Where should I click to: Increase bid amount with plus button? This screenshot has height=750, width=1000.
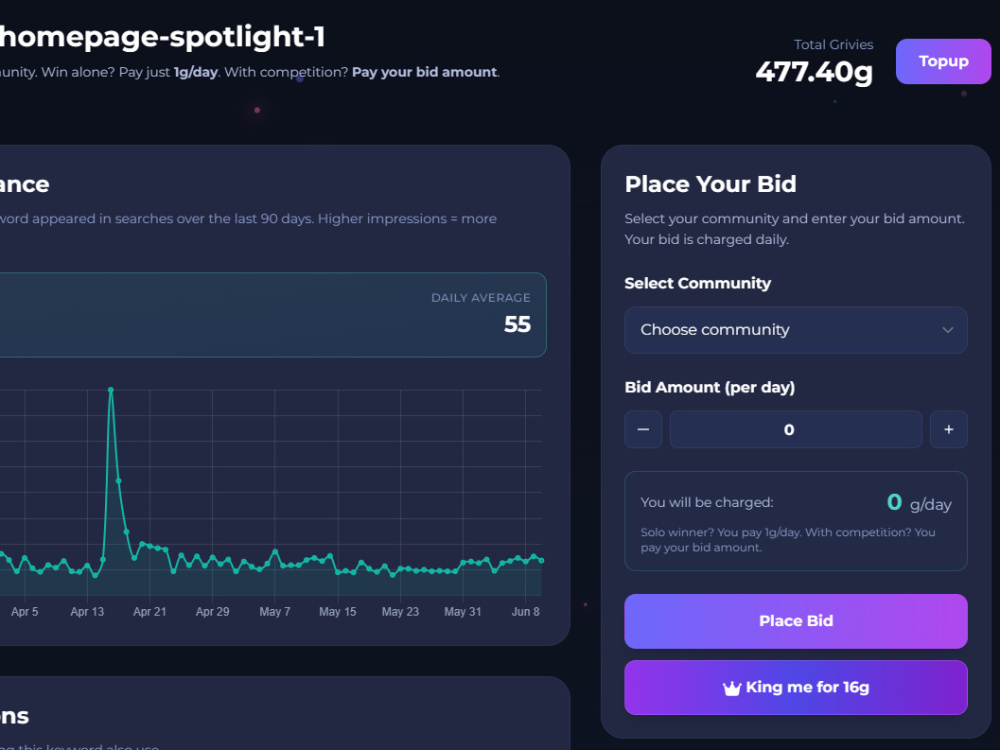(x=948, y=429)
